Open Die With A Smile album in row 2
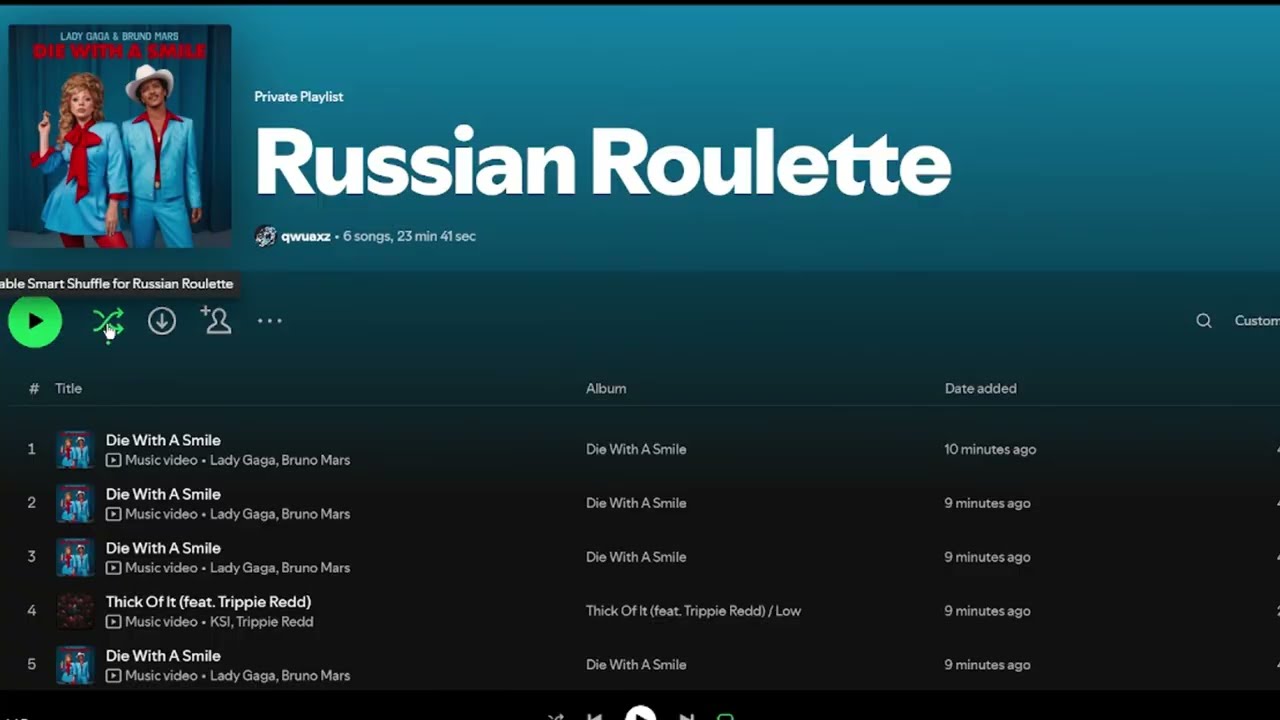Screen dimensions: 1280x720 point(636,503)
